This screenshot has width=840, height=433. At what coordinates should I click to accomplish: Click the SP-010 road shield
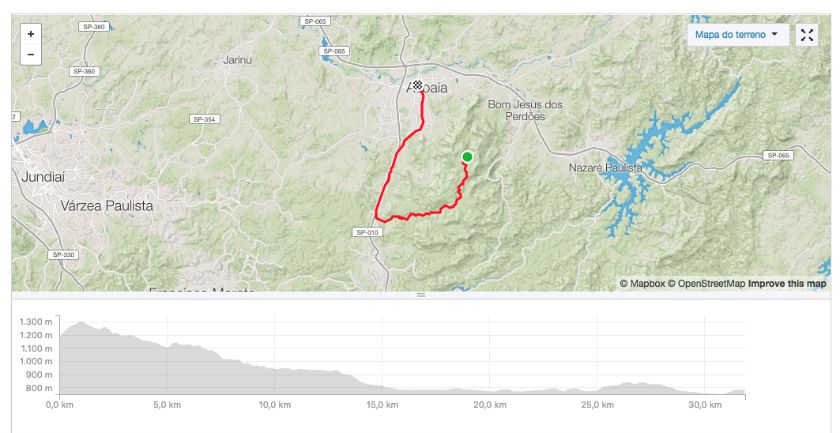coord(367,232)
